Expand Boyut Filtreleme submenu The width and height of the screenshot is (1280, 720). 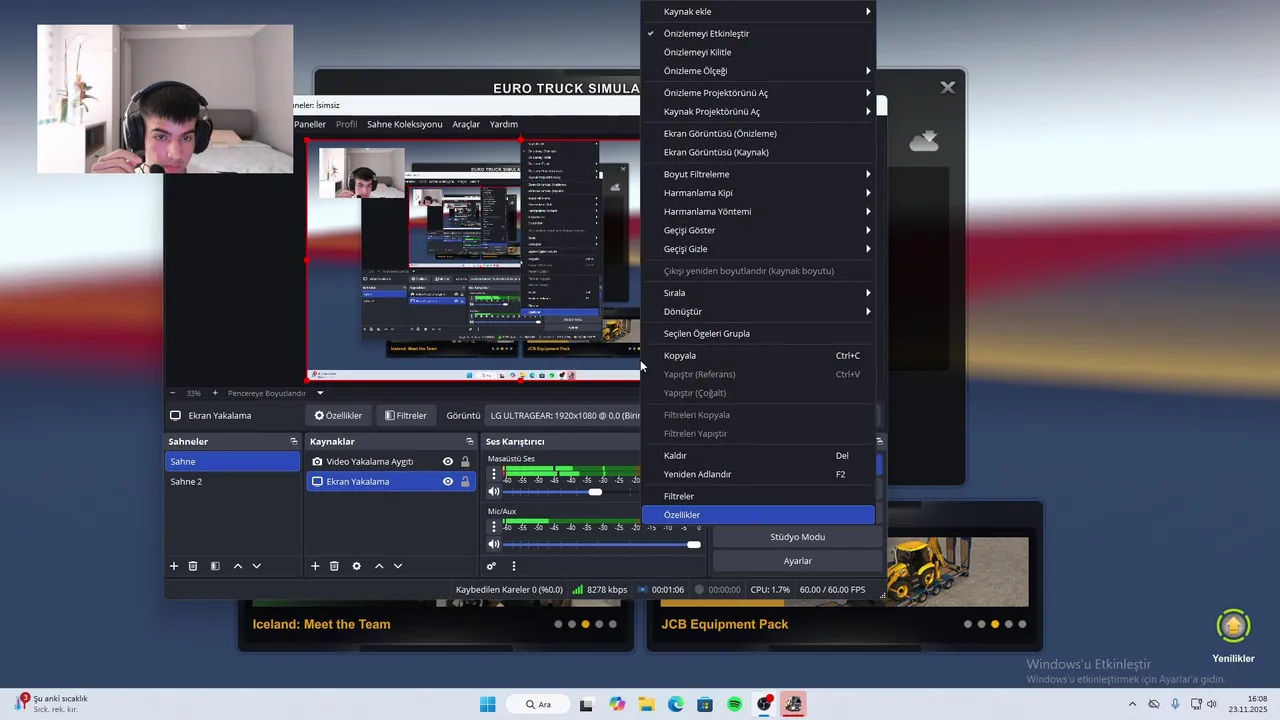point(759,174)
